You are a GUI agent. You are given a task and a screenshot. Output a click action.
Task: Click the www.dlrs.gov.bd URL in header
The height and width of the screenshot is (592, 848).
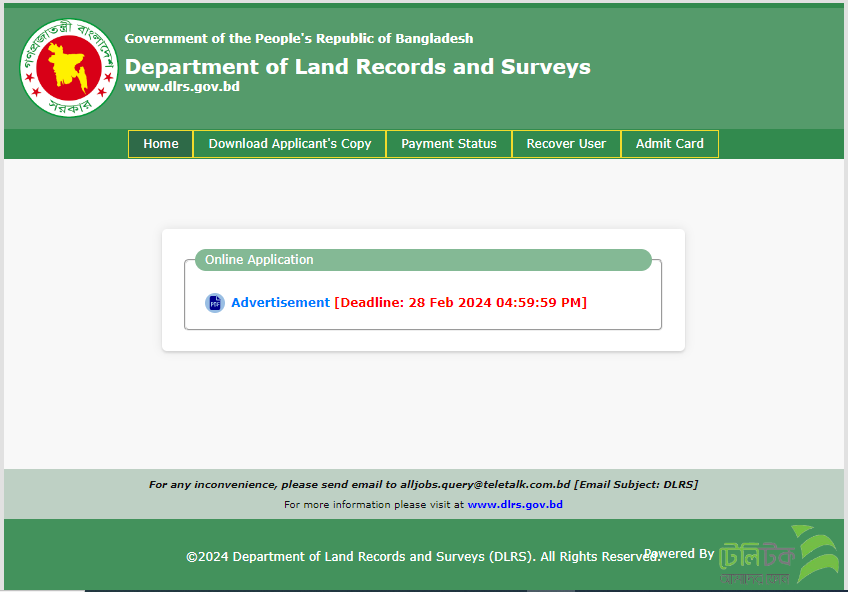182,87
